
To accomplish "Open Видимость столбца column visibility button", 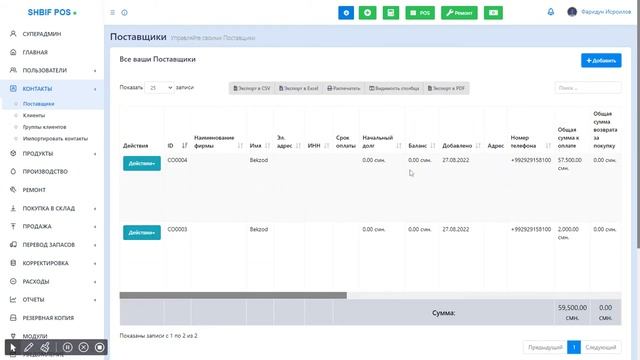I will (394, 88).
